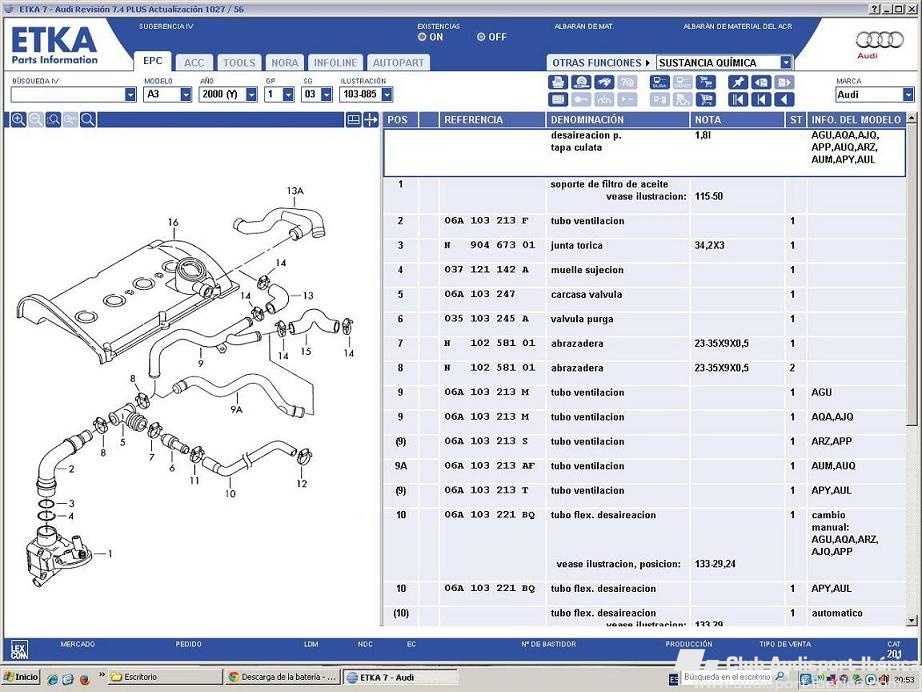Switch to the AUTOPART tab

(398, 62)
